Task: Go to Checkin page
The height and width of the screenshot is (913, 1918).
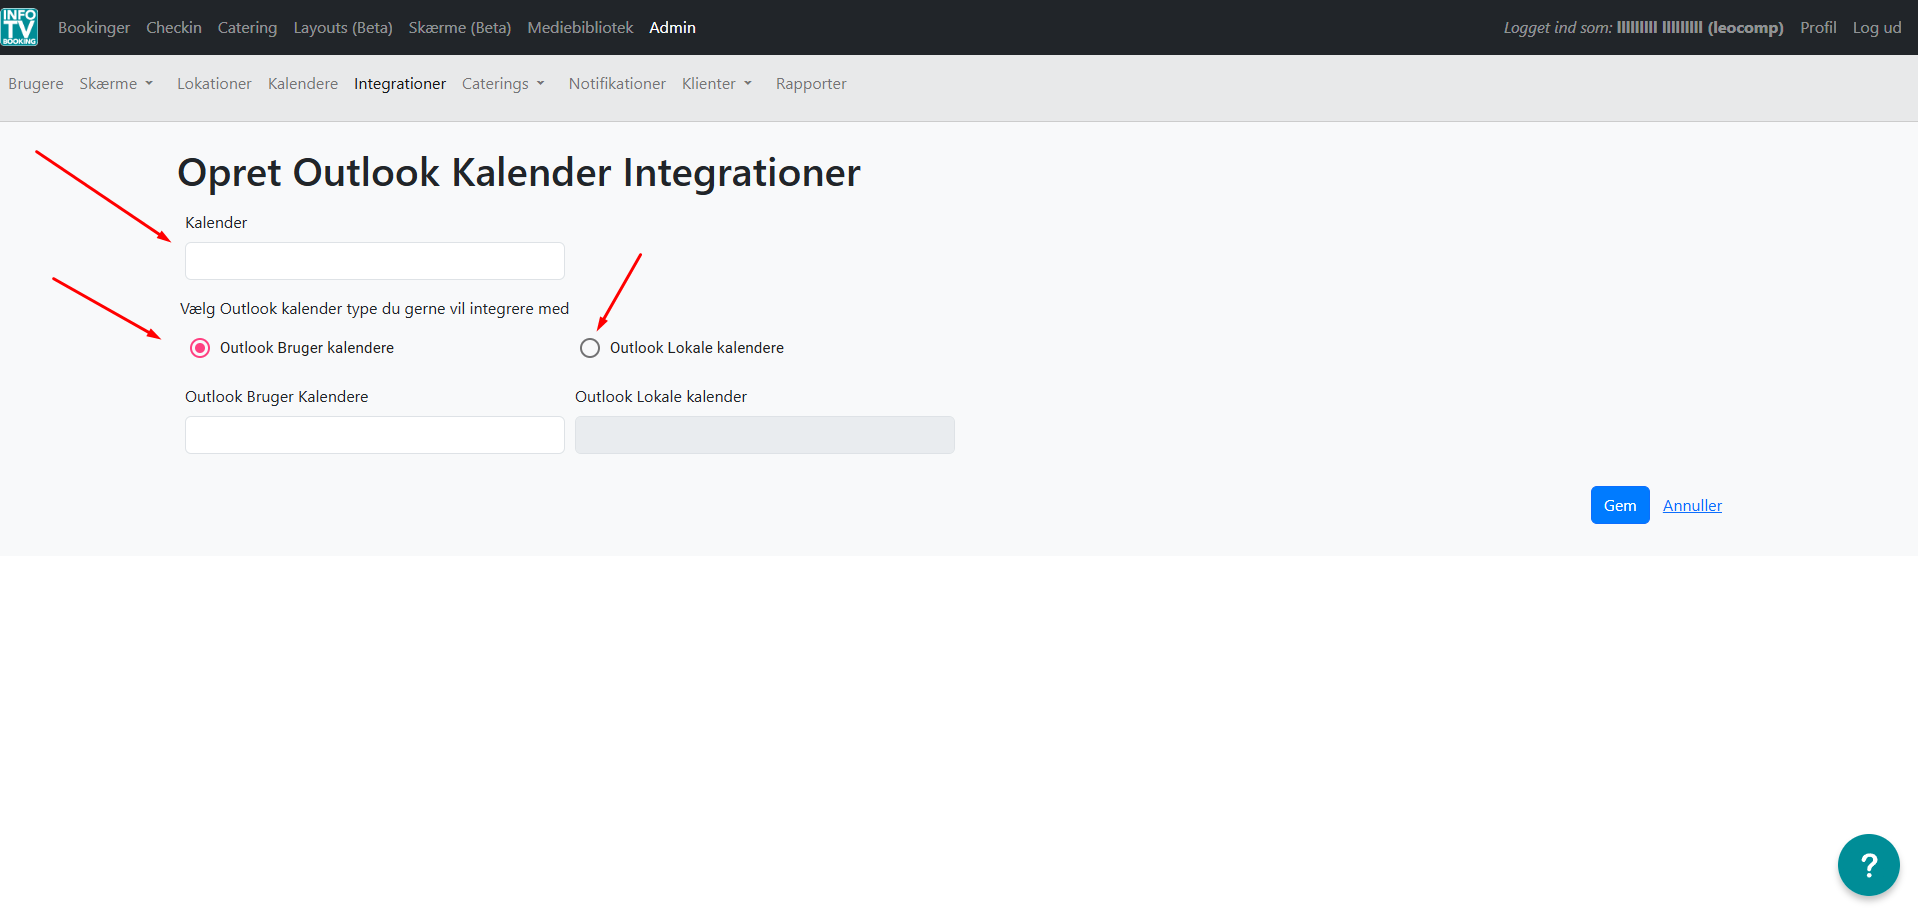Action: tap(174, 28)
